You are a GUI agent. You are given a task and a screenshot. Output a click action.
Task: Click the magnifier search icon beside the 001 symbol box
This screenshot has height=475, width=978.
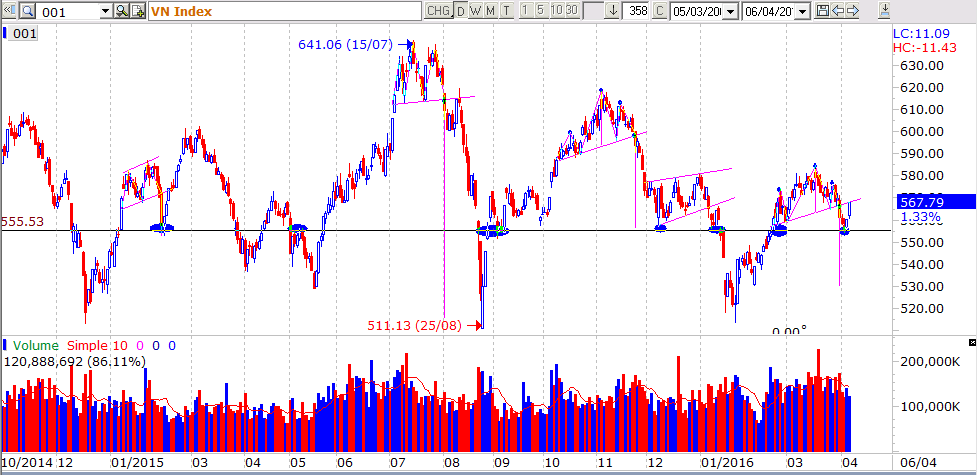point(27,11)
